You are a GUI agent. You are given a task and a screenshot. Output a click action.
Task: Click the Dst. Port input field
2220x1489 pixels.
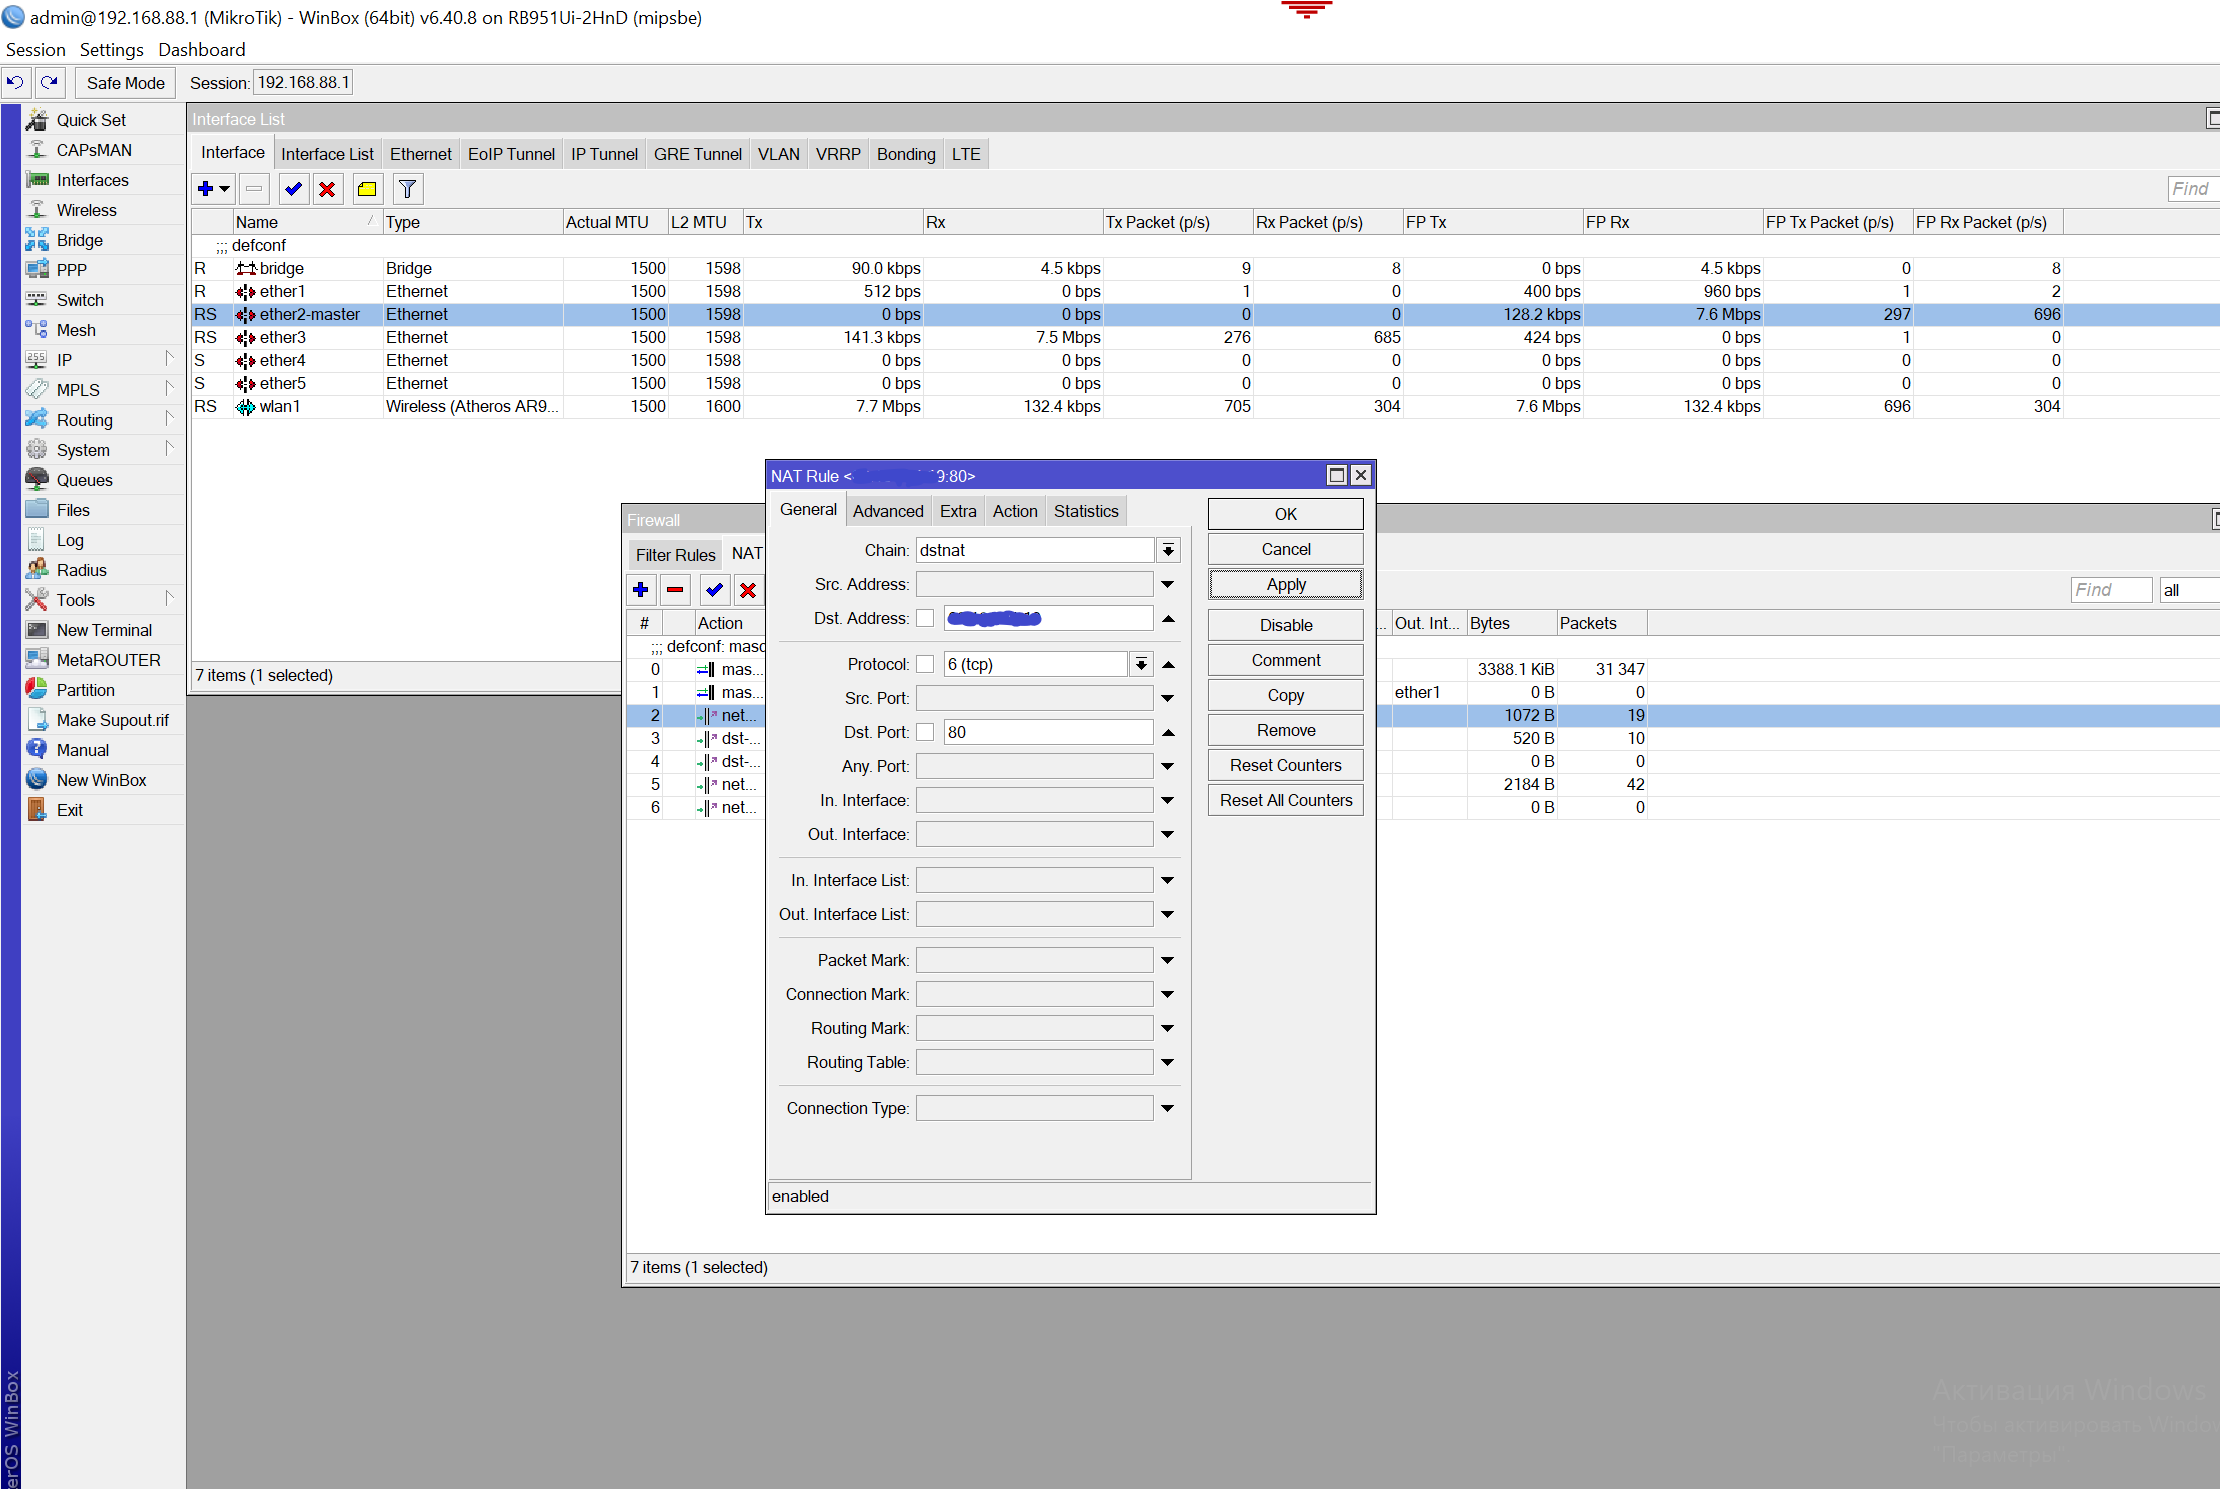pyautogui.click(x=1047, y=732)
